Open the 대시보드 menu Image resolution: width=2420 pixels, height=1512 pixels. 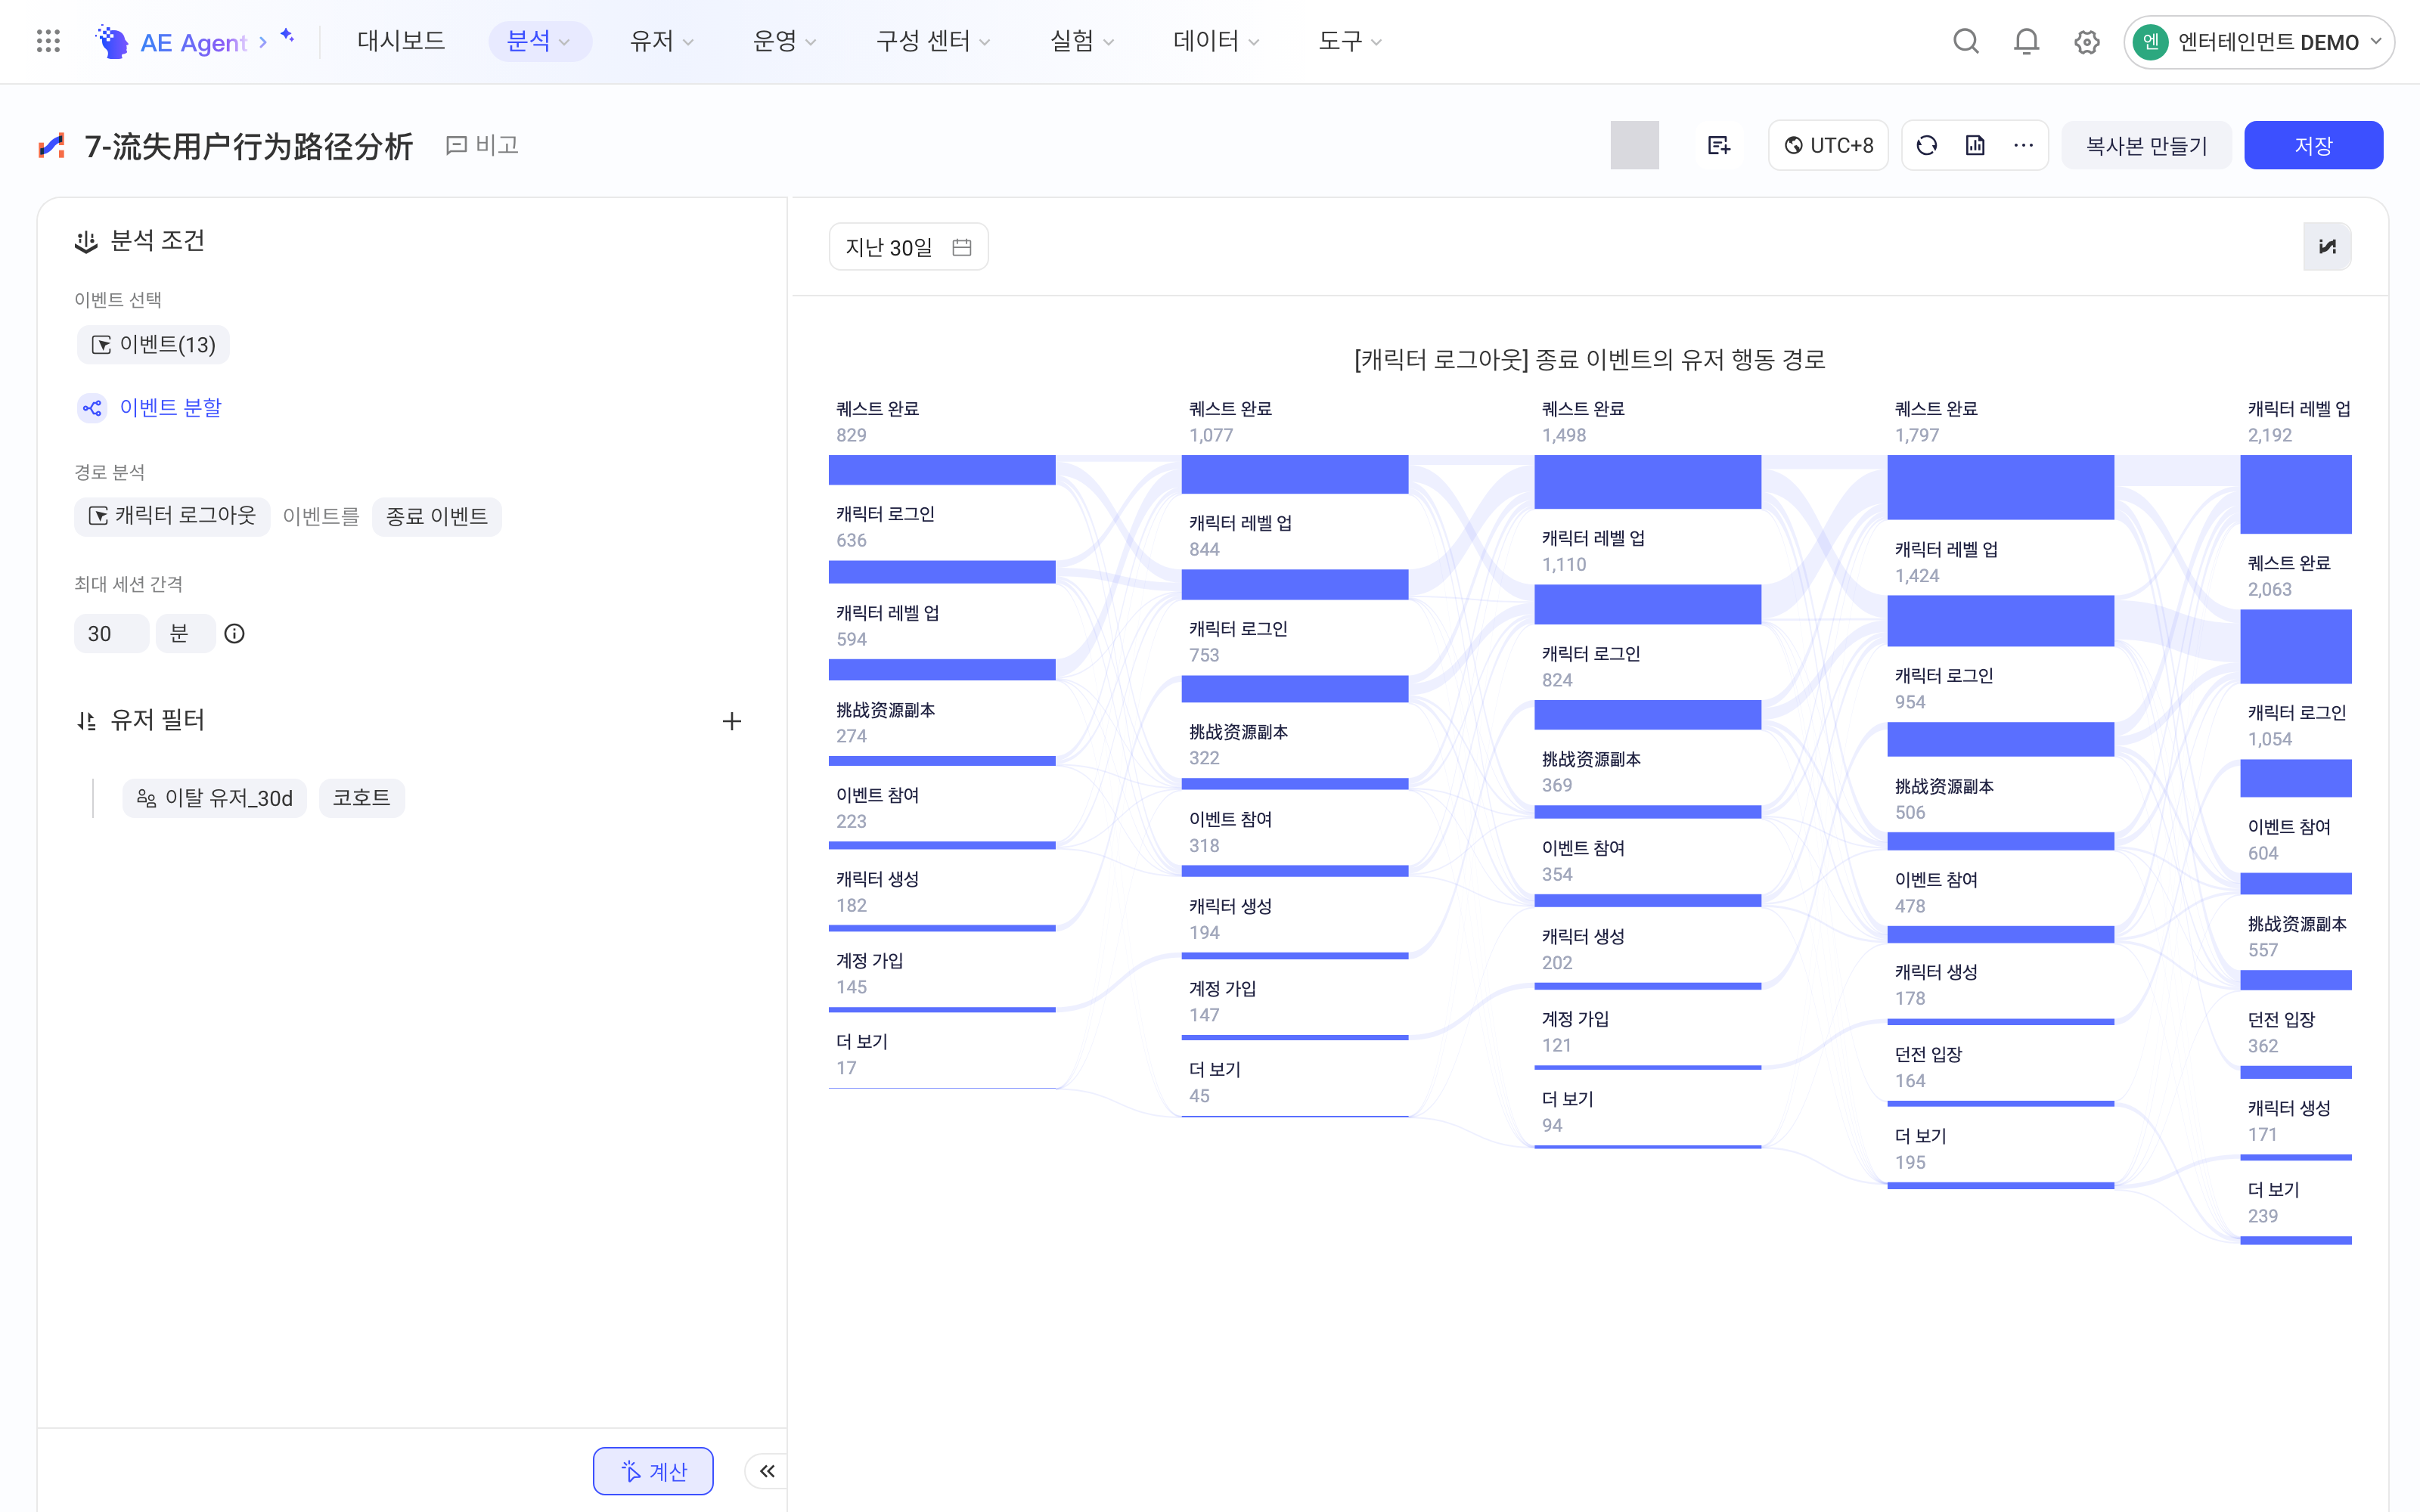coord(401,41)
